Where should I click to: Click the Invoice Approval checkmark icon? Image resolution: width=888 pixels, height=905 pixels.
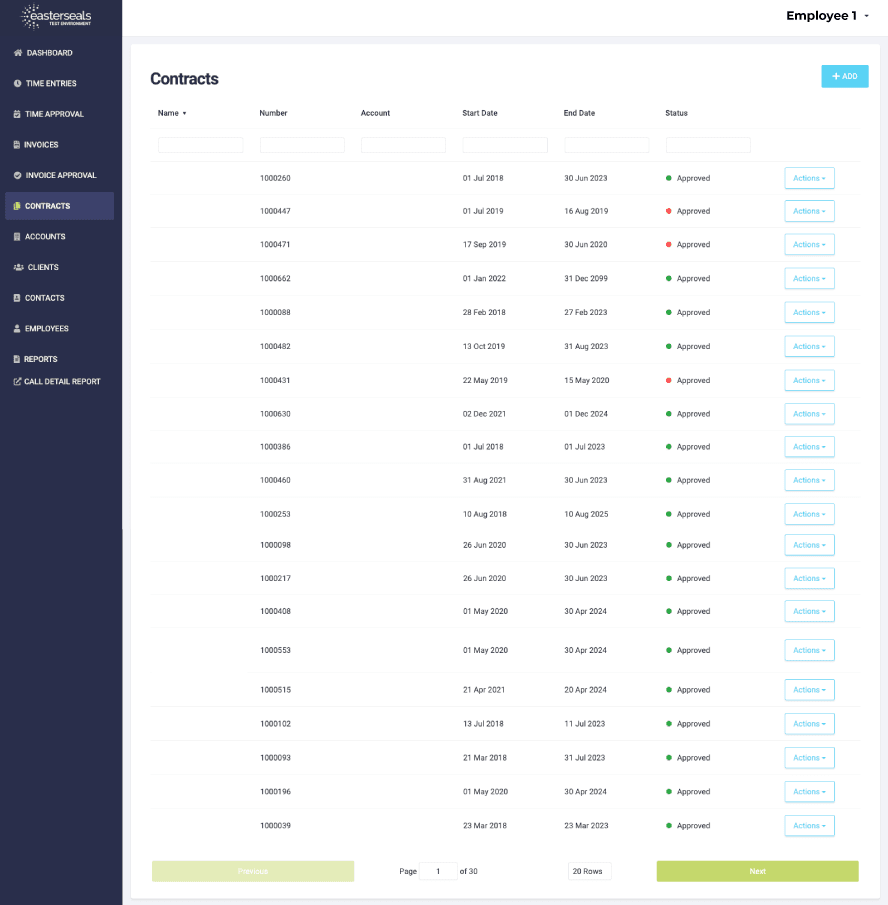(x=17, y=176)
